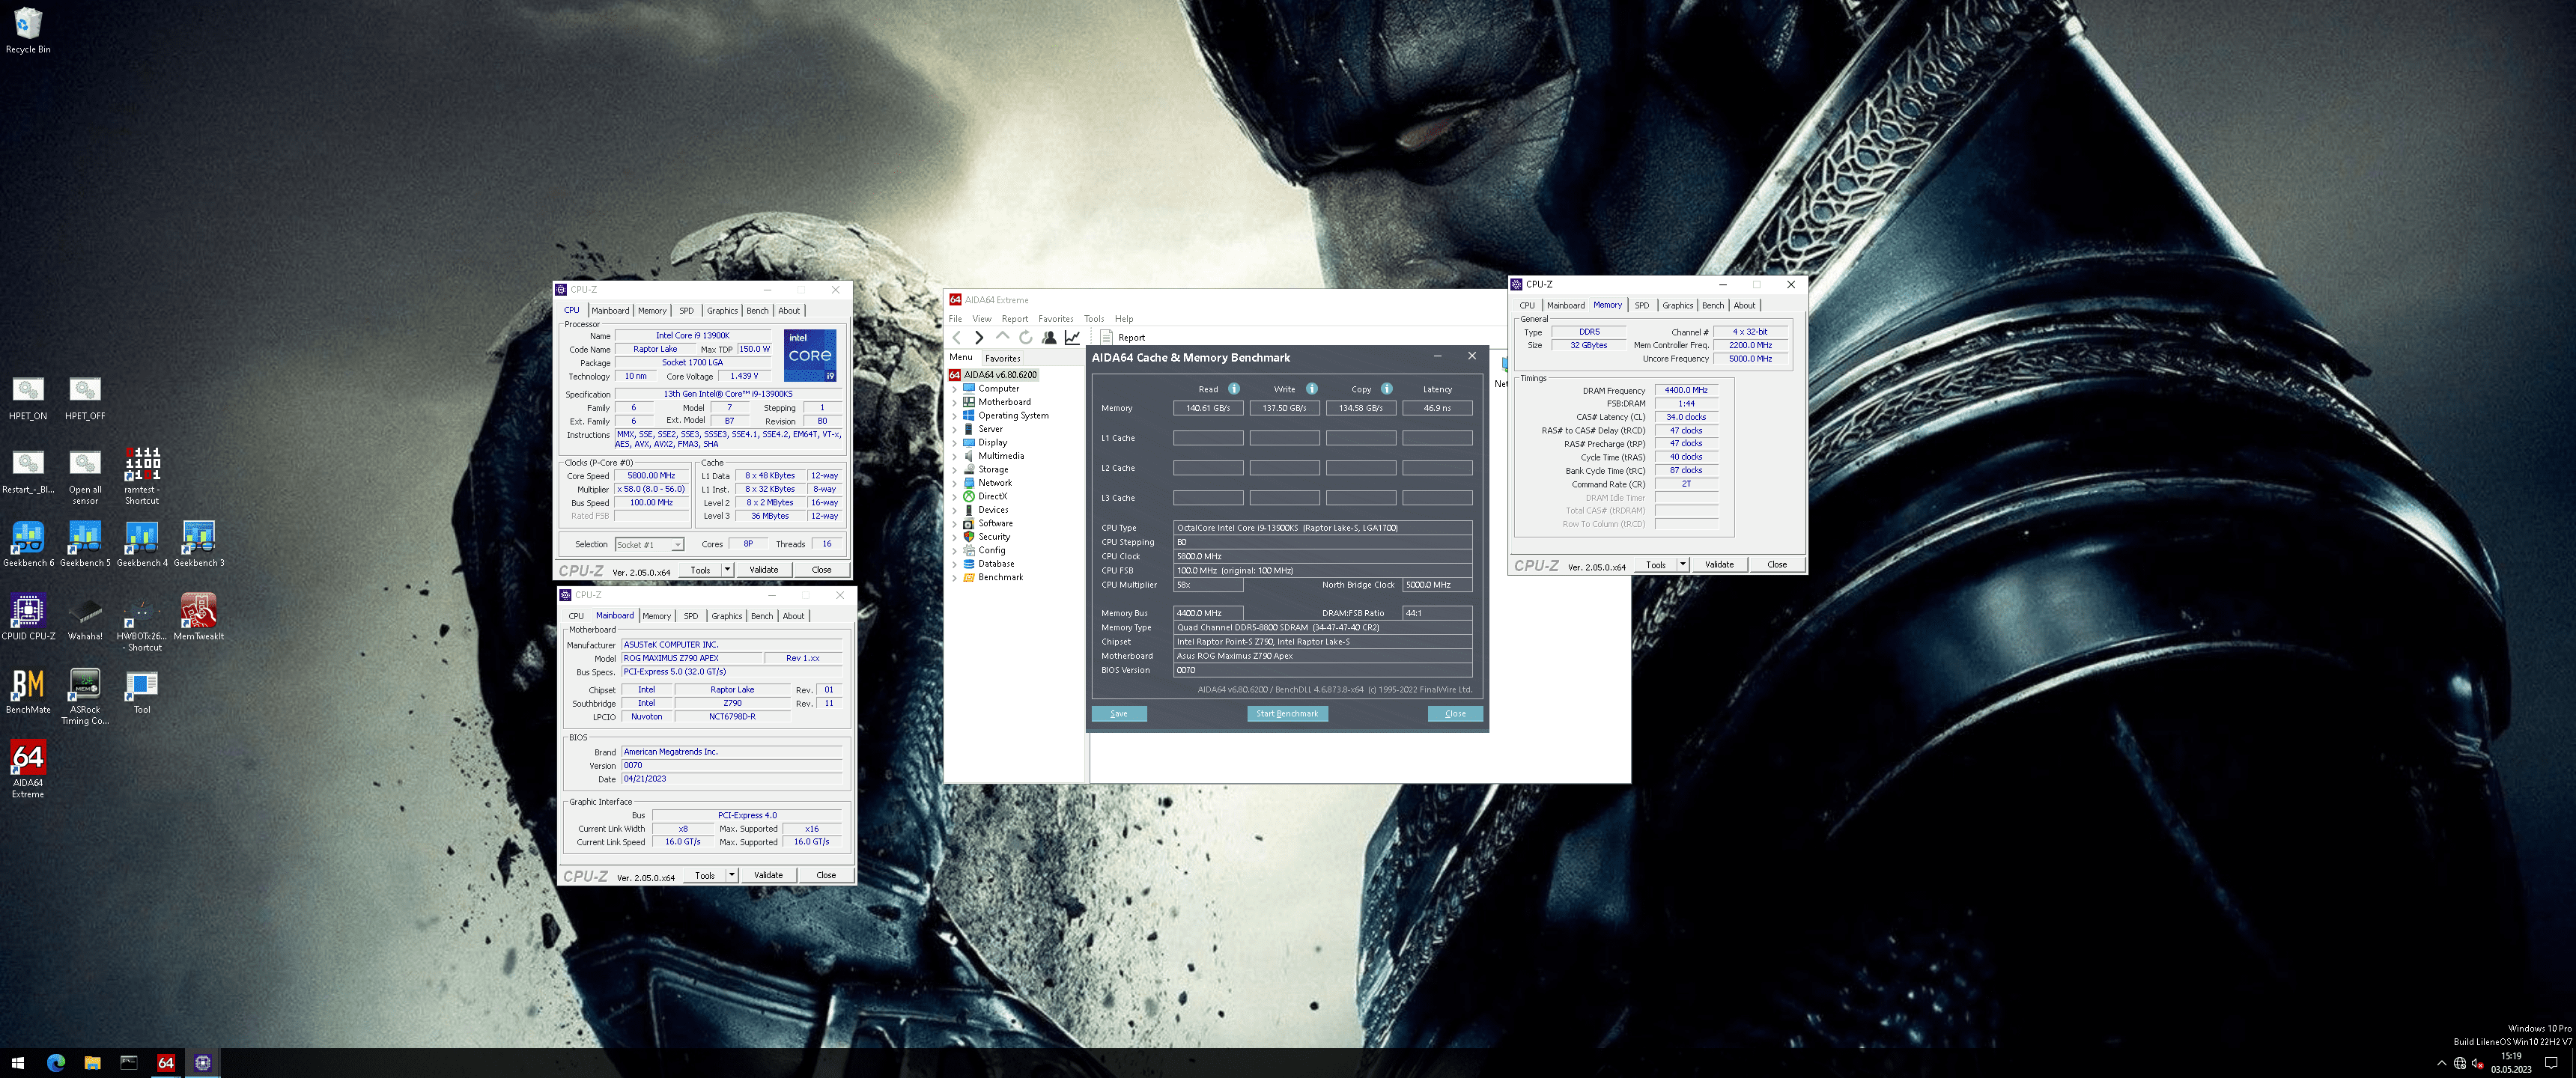The height and width of the screenshot is (1078, 2576).
Task: Open Tools dropdown arrow in CPU-Z Memory window
Action: point(1682,565)
